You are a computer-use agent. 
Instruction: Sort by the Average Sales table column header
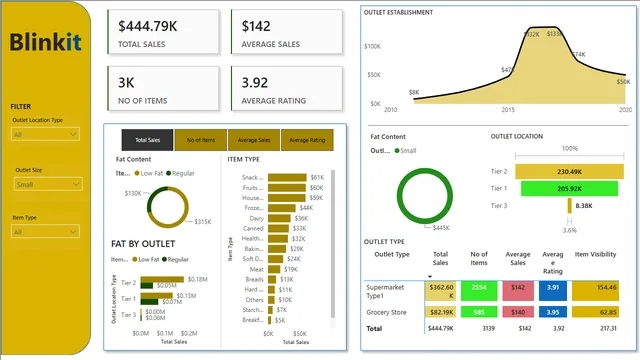(518, 258)
